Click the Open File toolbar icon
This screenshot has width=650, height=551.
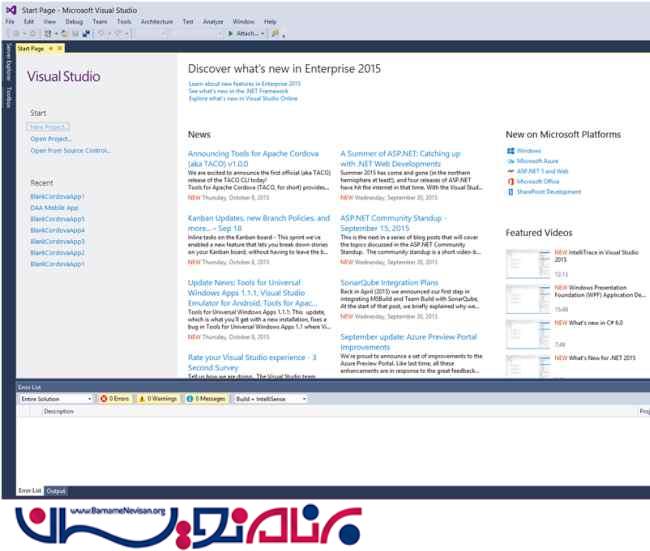pos(65,34)
